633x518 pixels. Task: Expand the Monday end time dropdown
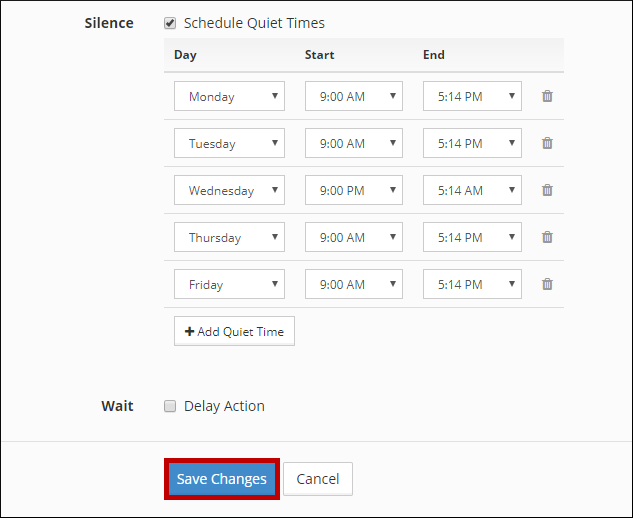(x=472, y=96)
